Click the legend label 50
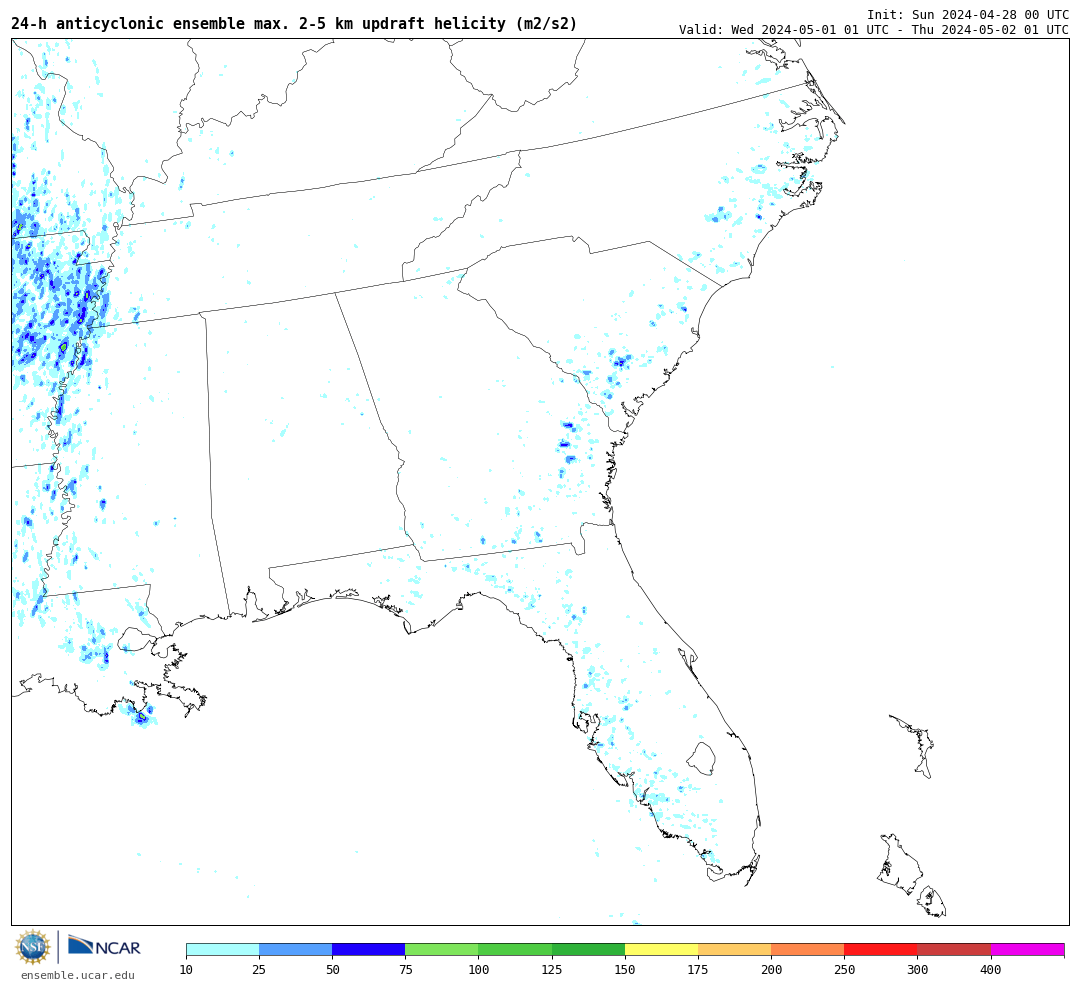 332,970
